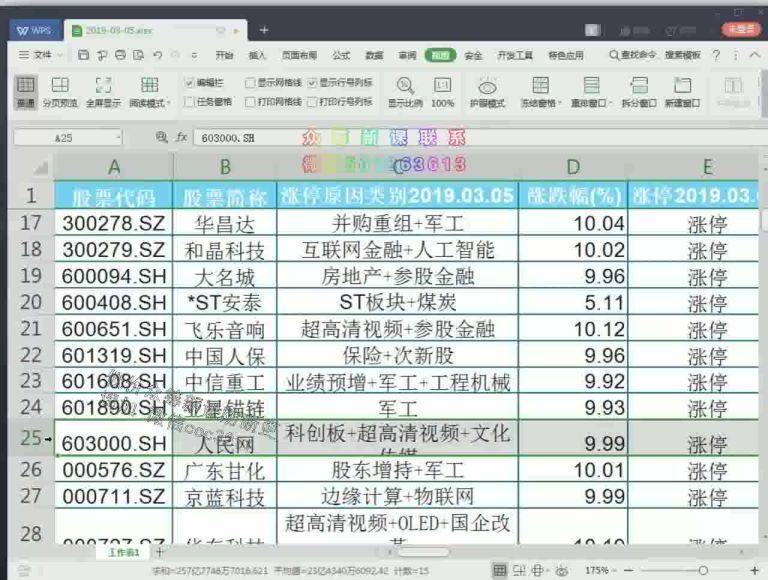
Task: Select the Normal (普通) view icon
Action: [25, 86]
